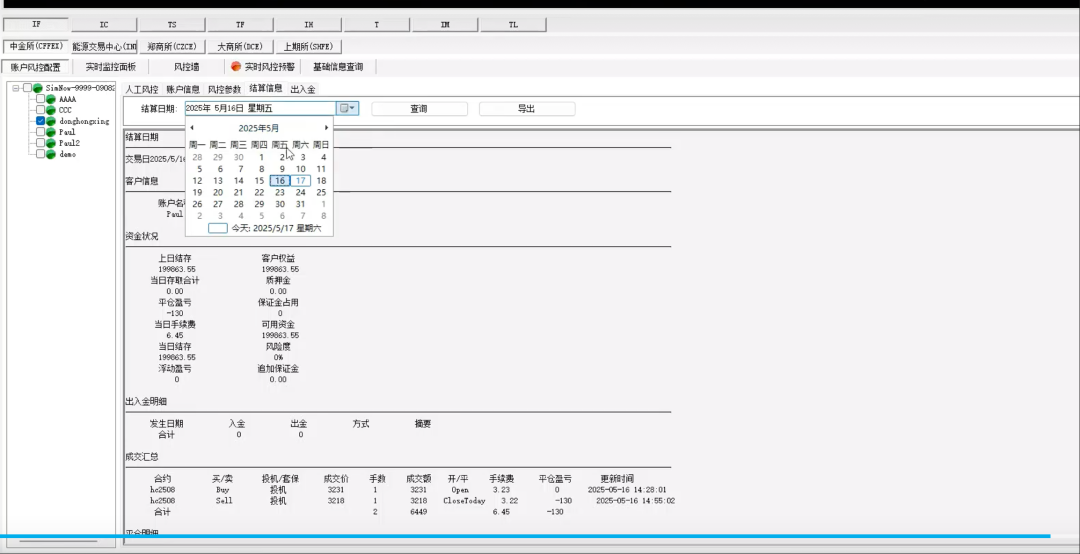Click the red icon on 实时风控预警 tab
Image resolution: width=1080 pixels, height=554 pixels.
(x=236, y=67)
